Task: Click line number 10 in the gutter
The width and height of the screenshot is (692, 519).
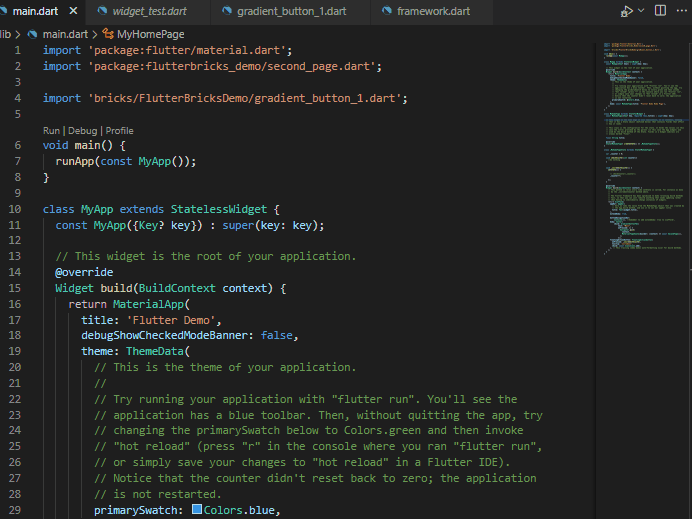Action: point(15,209)
